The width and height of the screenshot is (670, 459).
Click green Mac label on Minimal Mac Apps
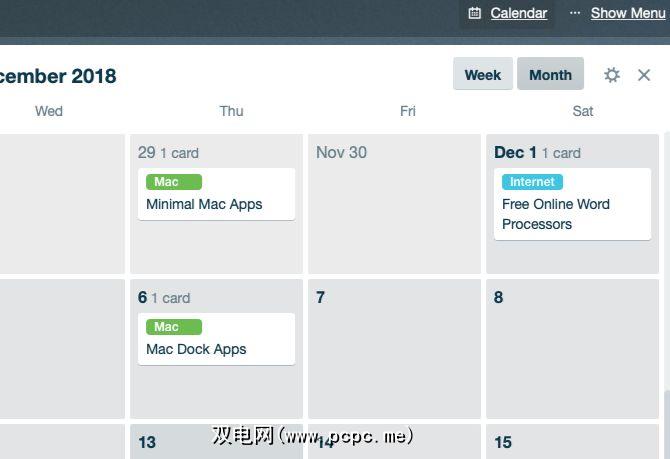point(174,182)
